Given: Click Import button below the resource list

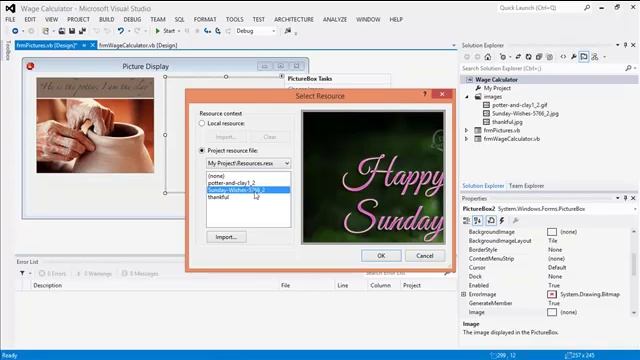Looking at the screenshot, I should 226,237.
